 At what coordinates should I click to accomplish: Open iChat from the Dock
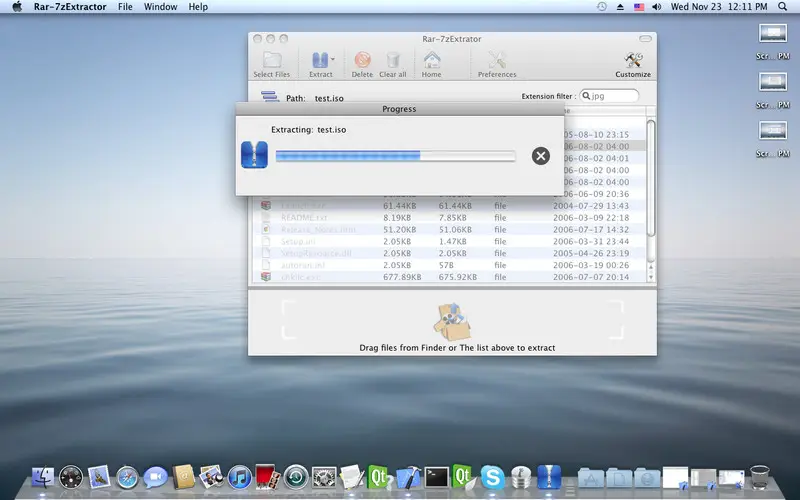click(155, 478)
